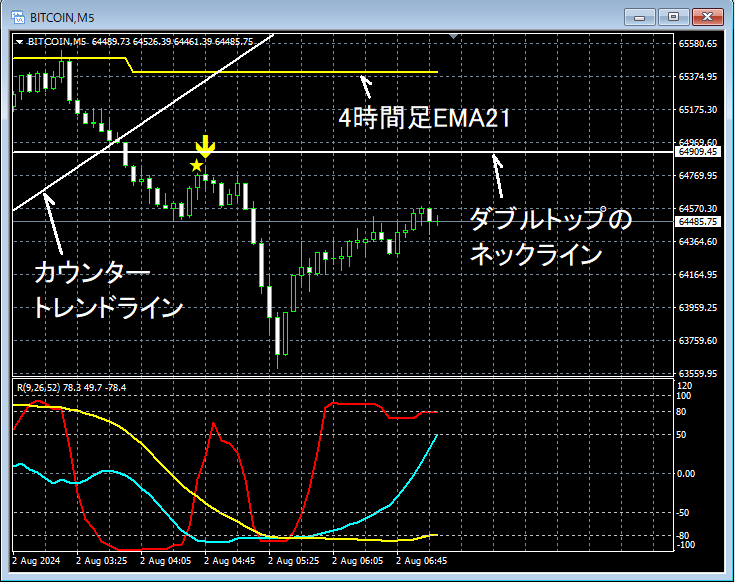Click the 65374.95 price scale value
This screenshot has height=582, width=736.
click(x=698, y=77)
